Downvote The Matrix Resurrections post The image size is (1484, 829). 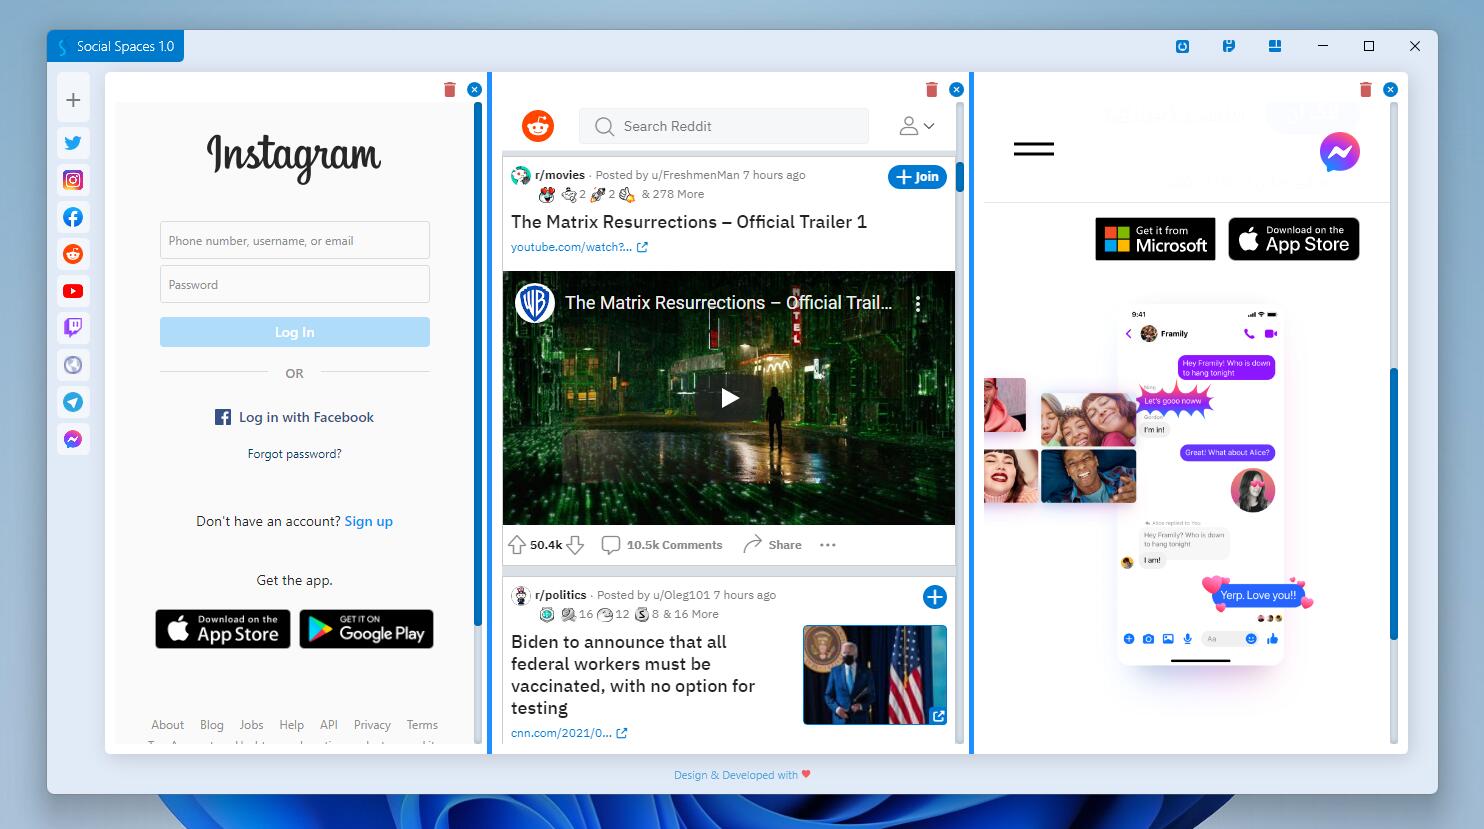pyautogui.click(x=575, y=545)
